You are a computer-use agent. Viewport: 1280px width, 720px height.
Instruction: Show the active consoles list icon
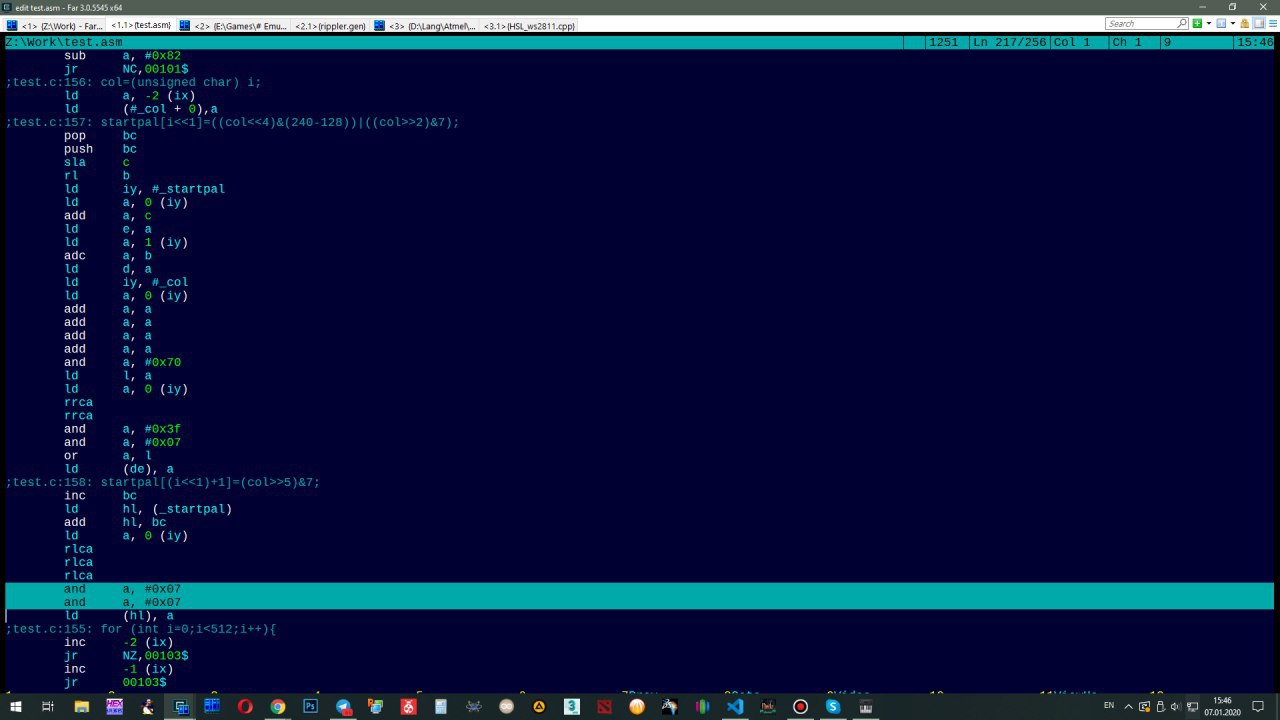coord(1221,23)
